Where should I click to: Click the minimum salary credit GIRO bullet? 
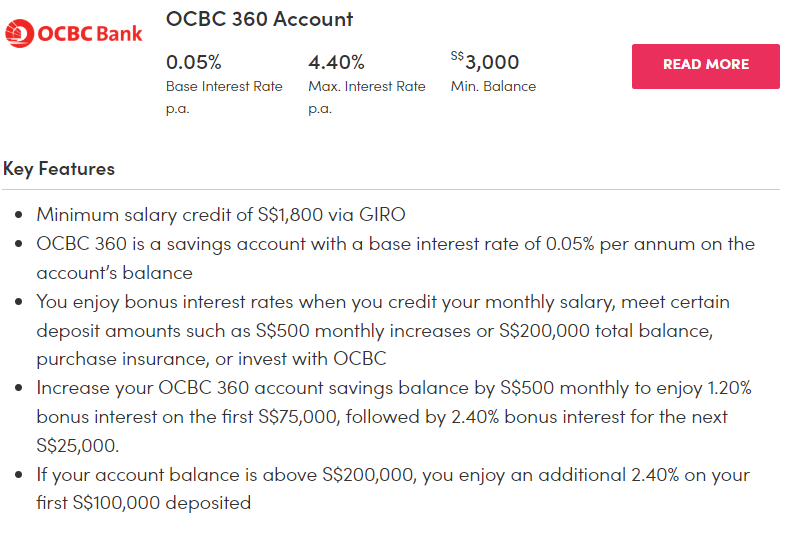pos(221,214)
